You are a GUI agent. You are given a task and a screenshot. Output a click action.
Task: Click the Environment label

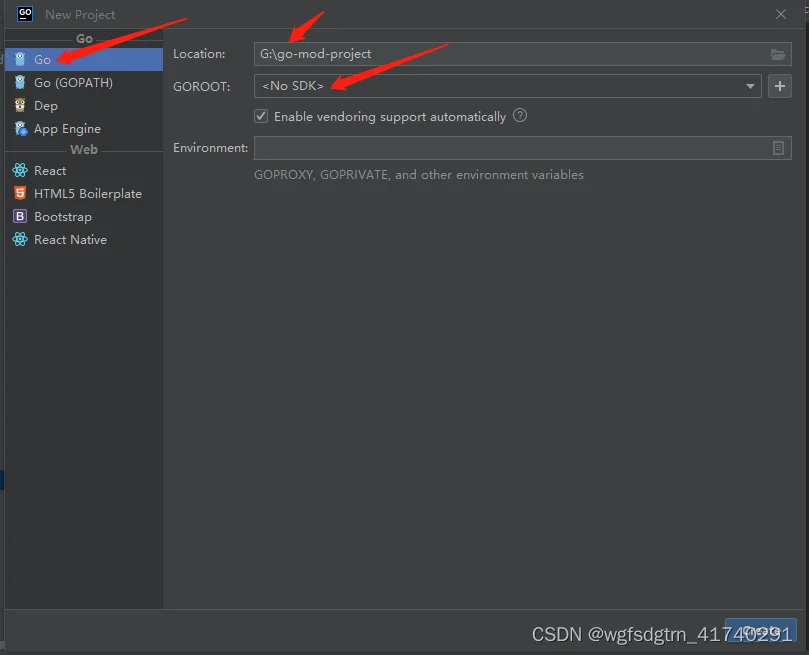tap(211, 148)
